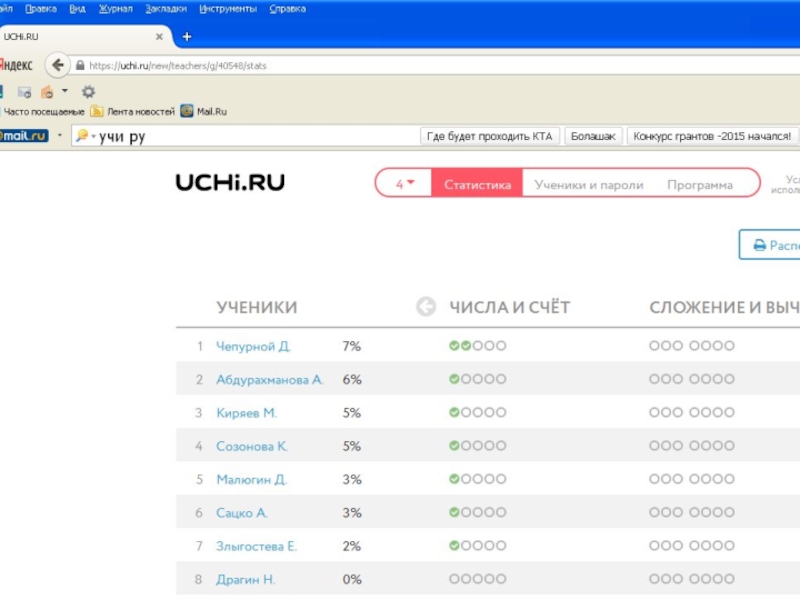The height and width of the screenshot is (600, 800).
Task: Open the Закладки menu
Action: tap(165, 9)
